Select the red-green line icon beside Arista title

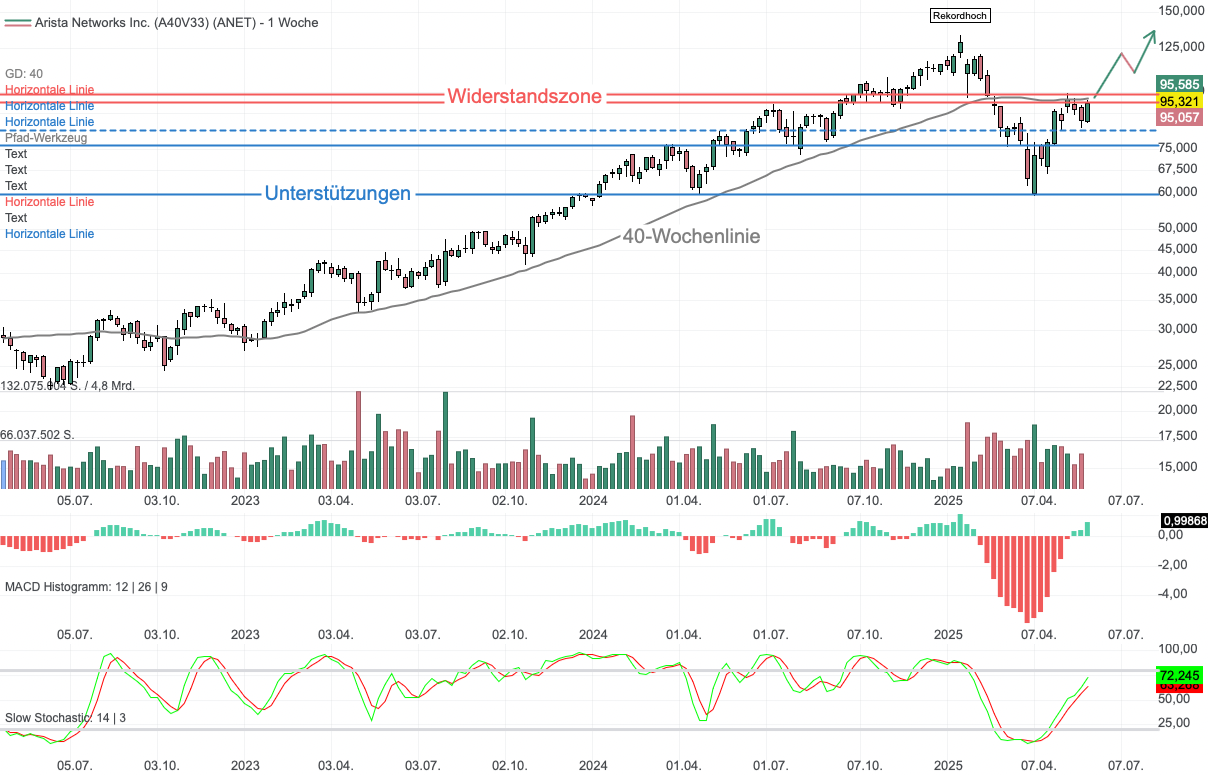tap(17, 22)
